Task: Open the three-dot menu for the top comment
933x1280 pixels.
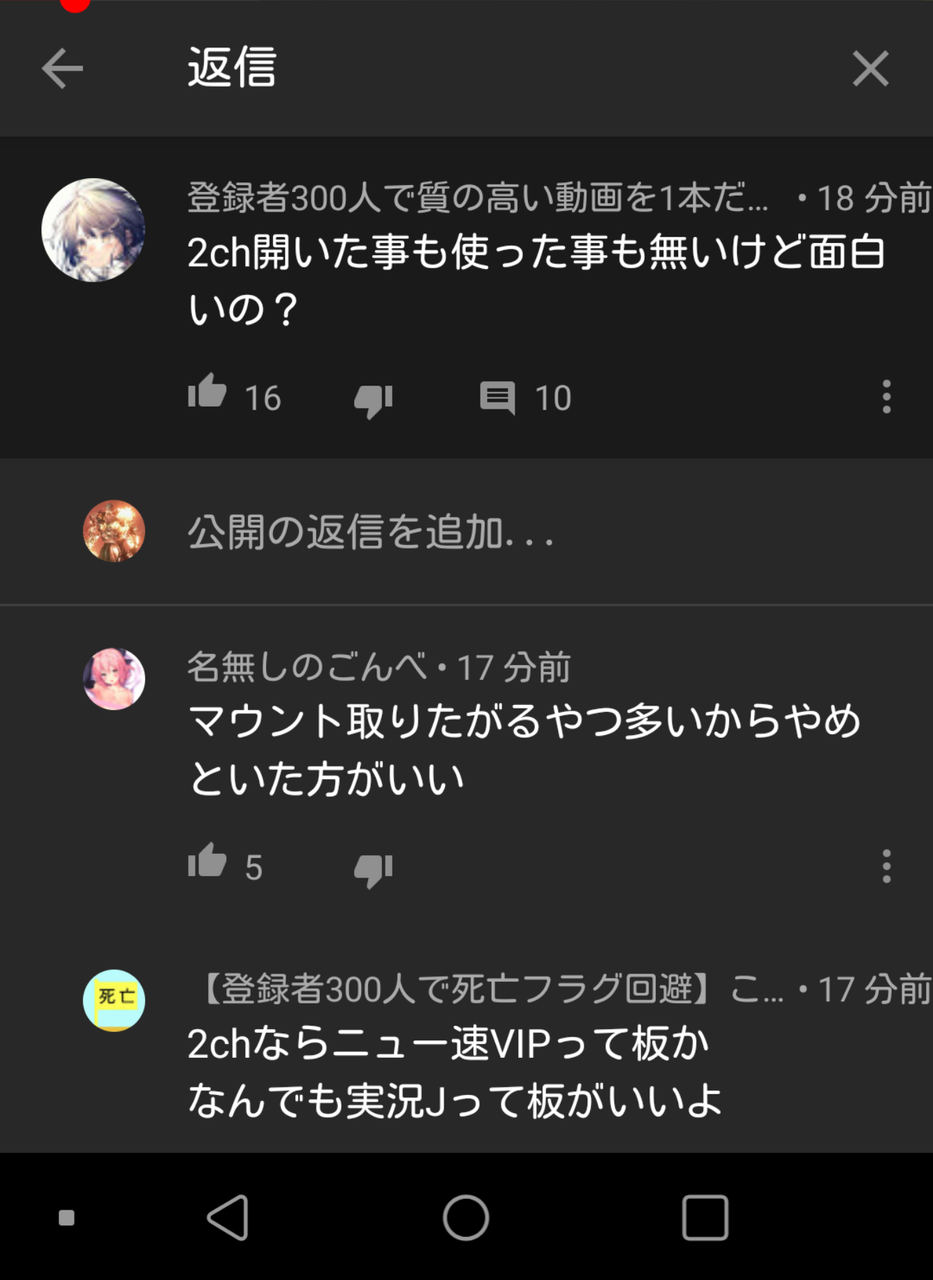Action: 886,397
